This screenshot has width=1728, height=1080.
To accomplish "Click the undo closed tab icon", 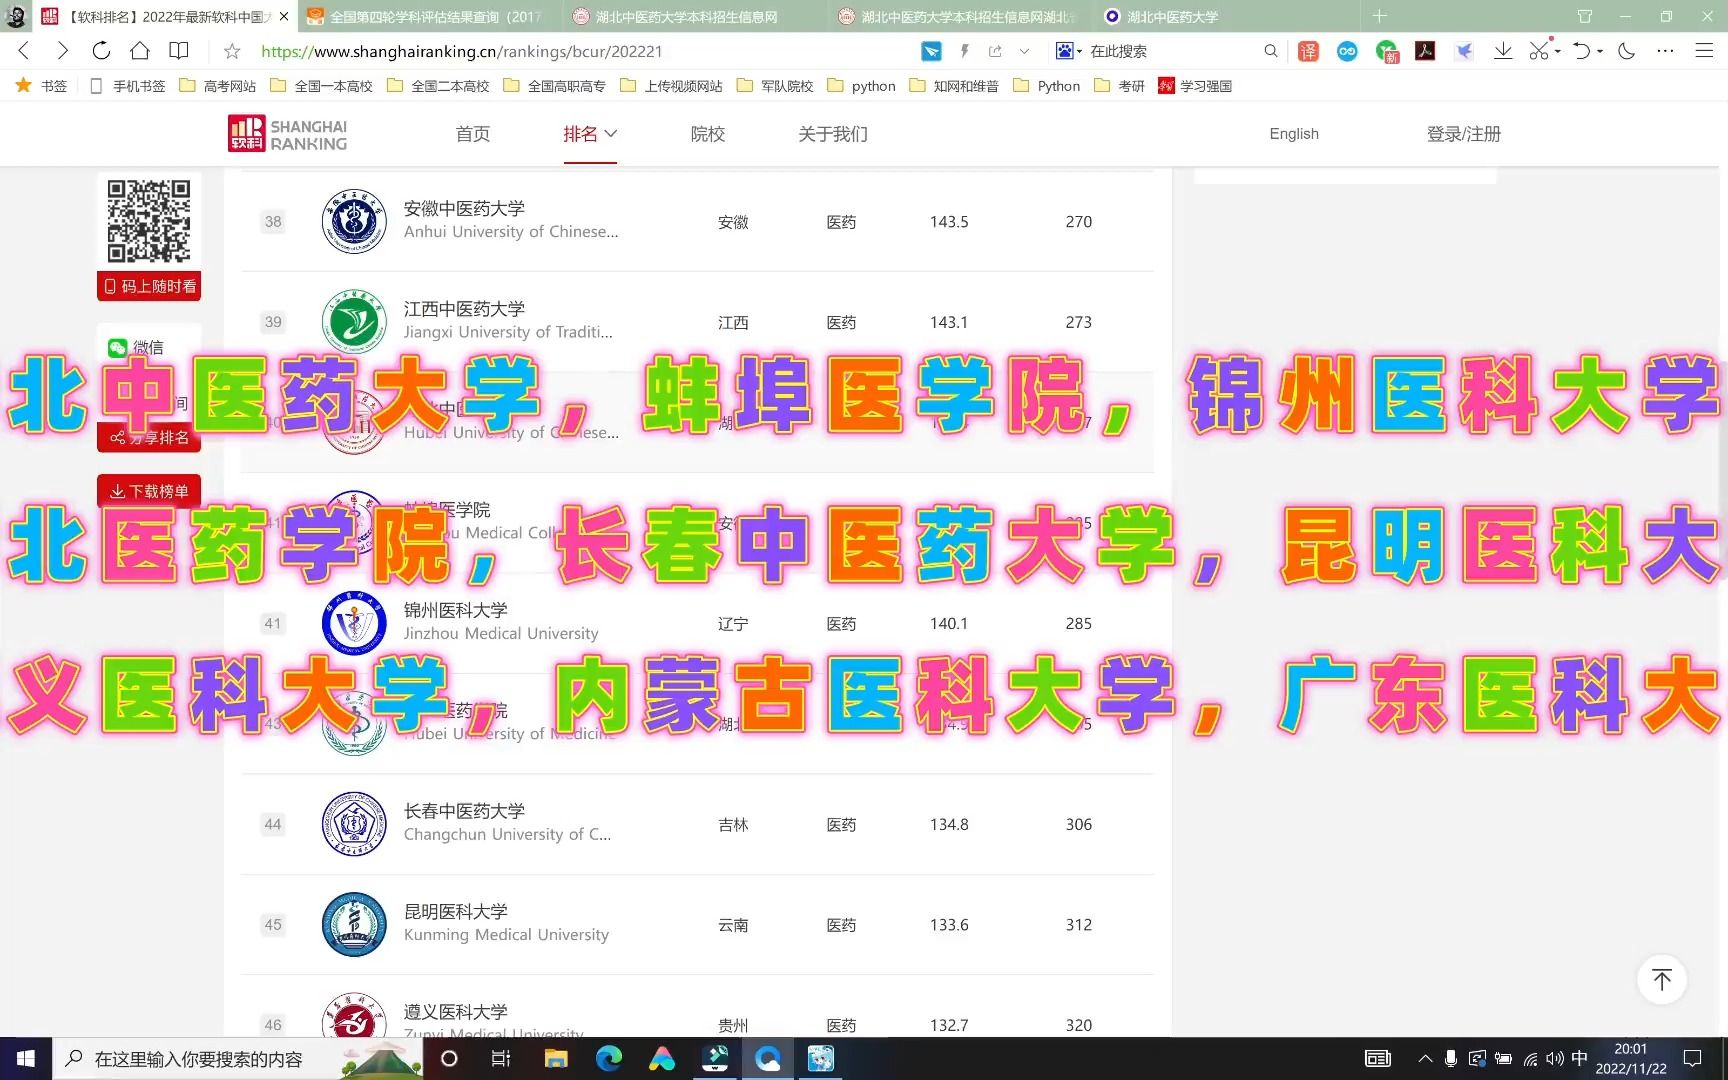I will click(1582, 51).
